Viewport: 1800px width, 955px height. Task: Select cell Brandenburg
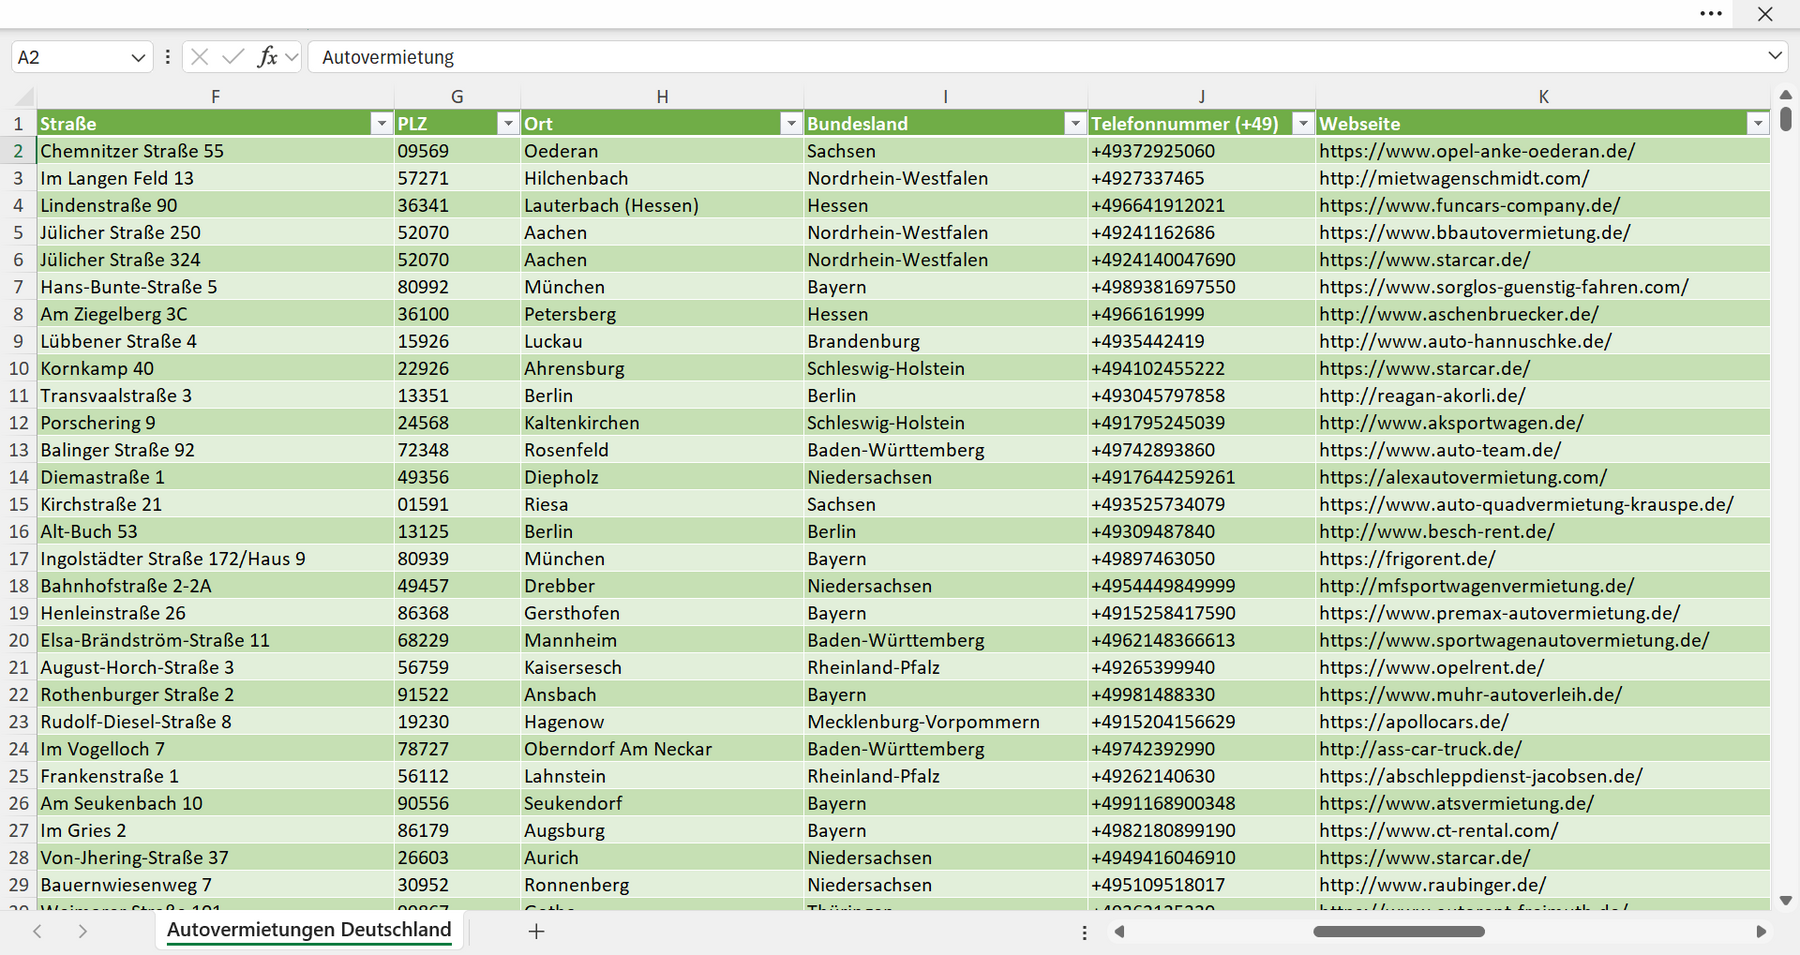tap(946, 341)
